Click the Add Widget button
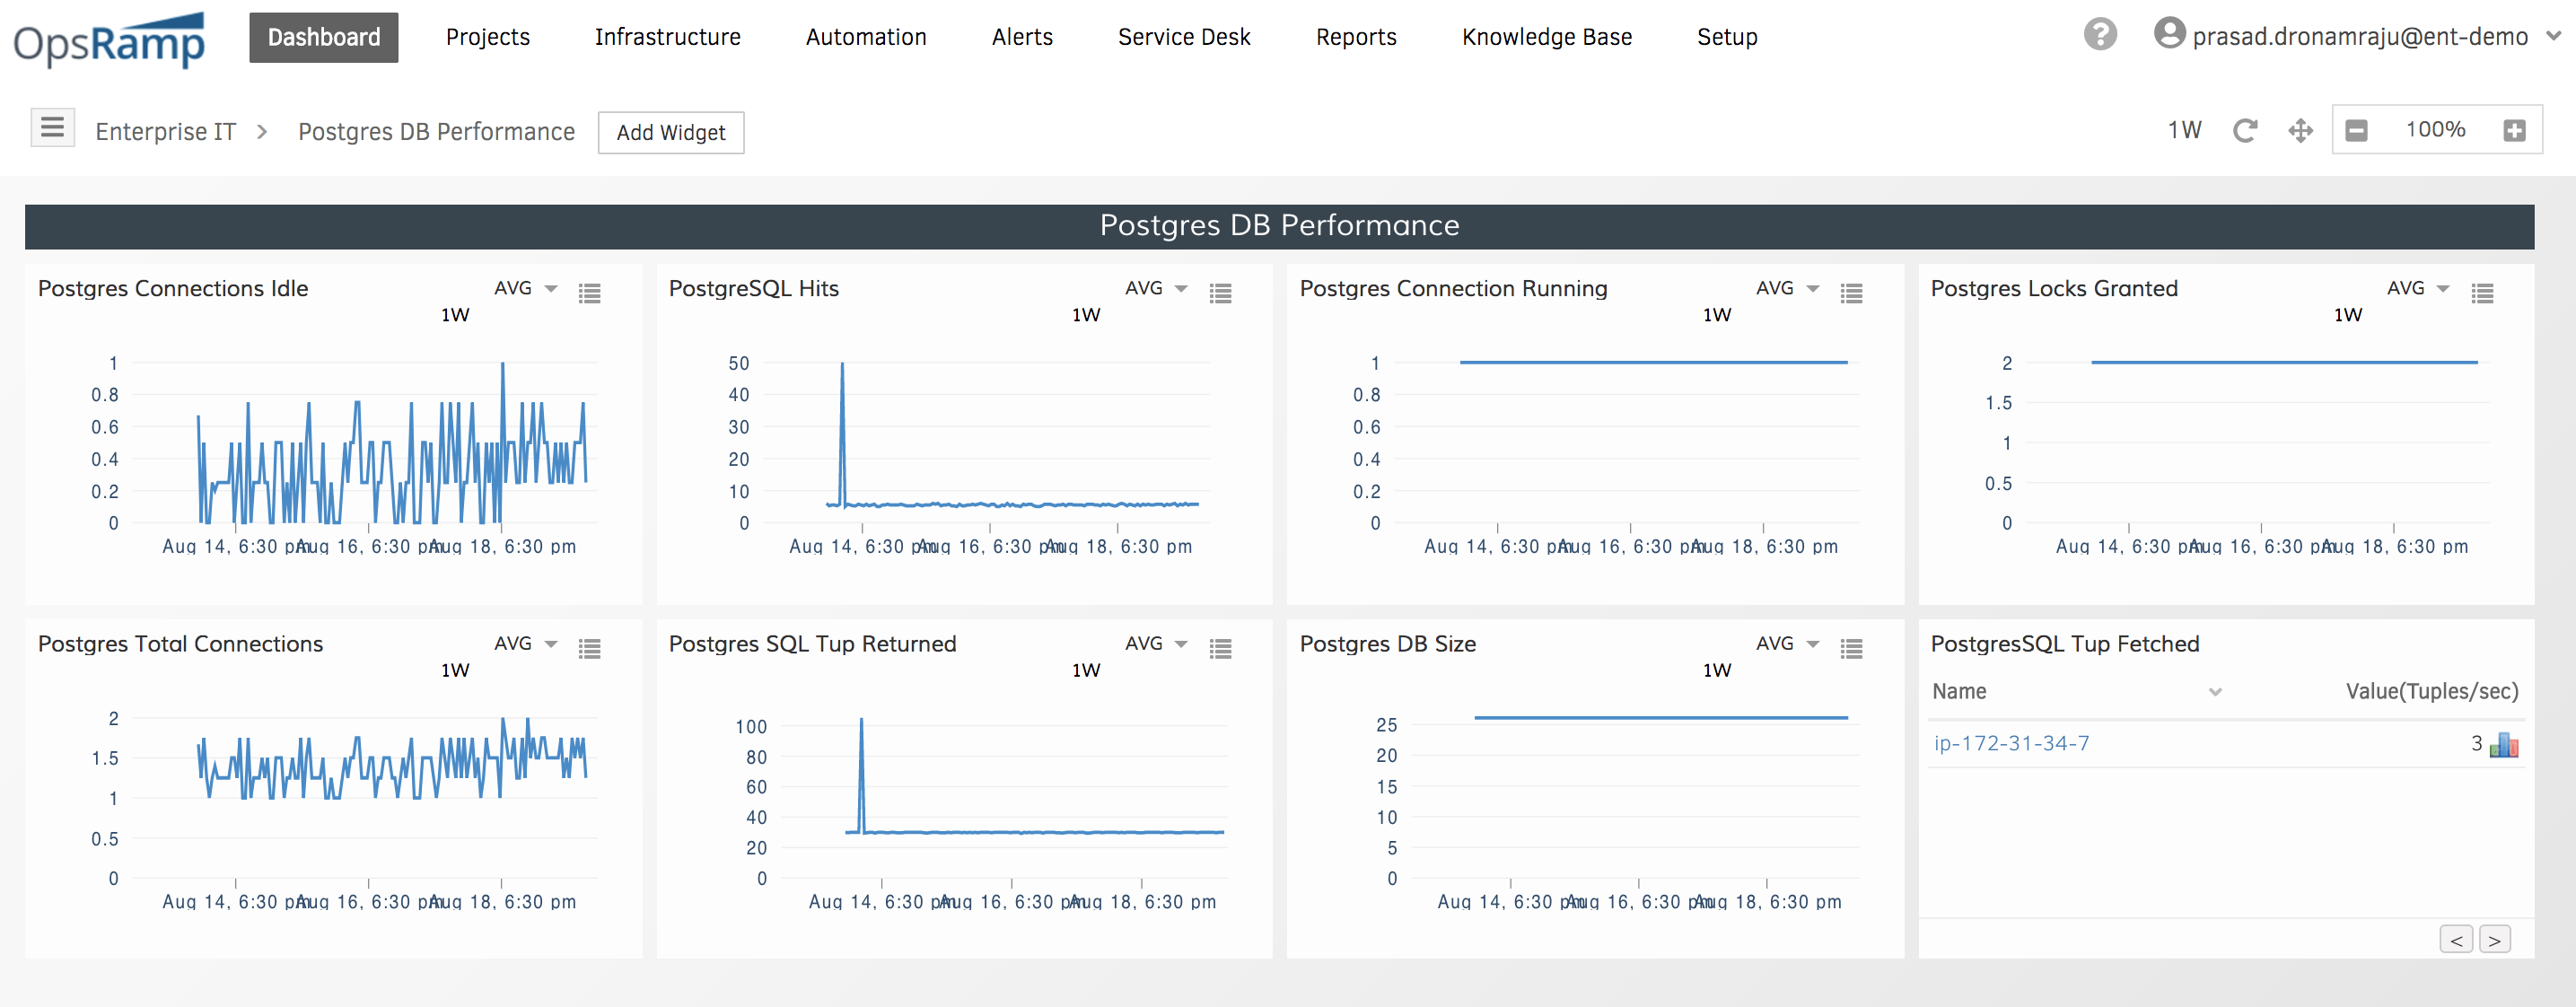The image size is (2576, 1007). coord(672,133)
